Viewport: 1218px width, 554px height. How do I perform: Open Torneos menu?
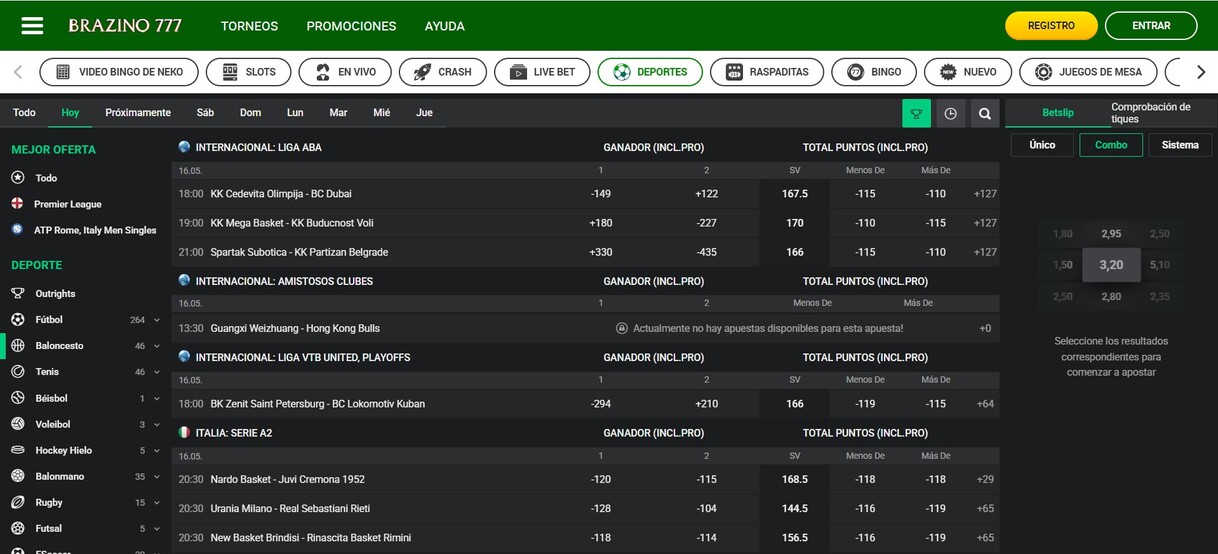tap(249, 26)
